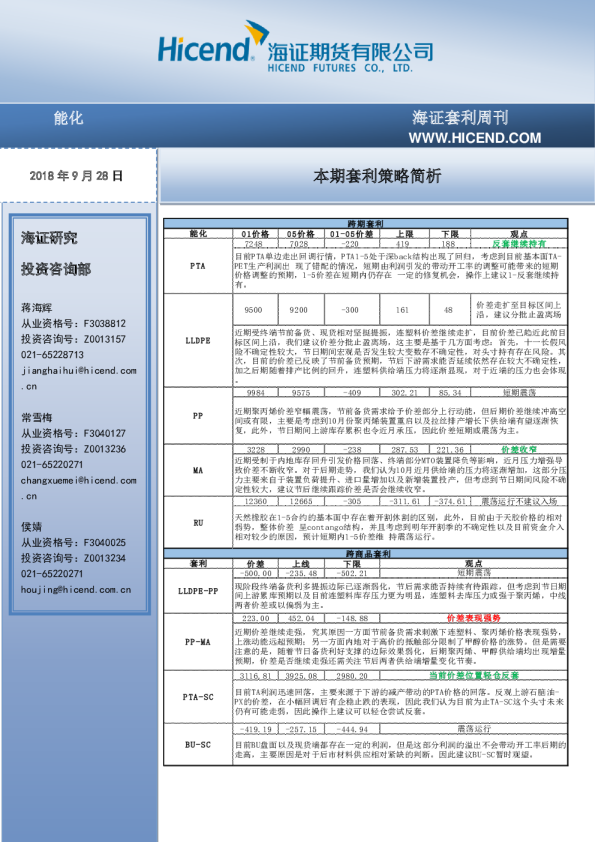
Task: Click the 05价格 column header
Action: (x=301, y=234)
